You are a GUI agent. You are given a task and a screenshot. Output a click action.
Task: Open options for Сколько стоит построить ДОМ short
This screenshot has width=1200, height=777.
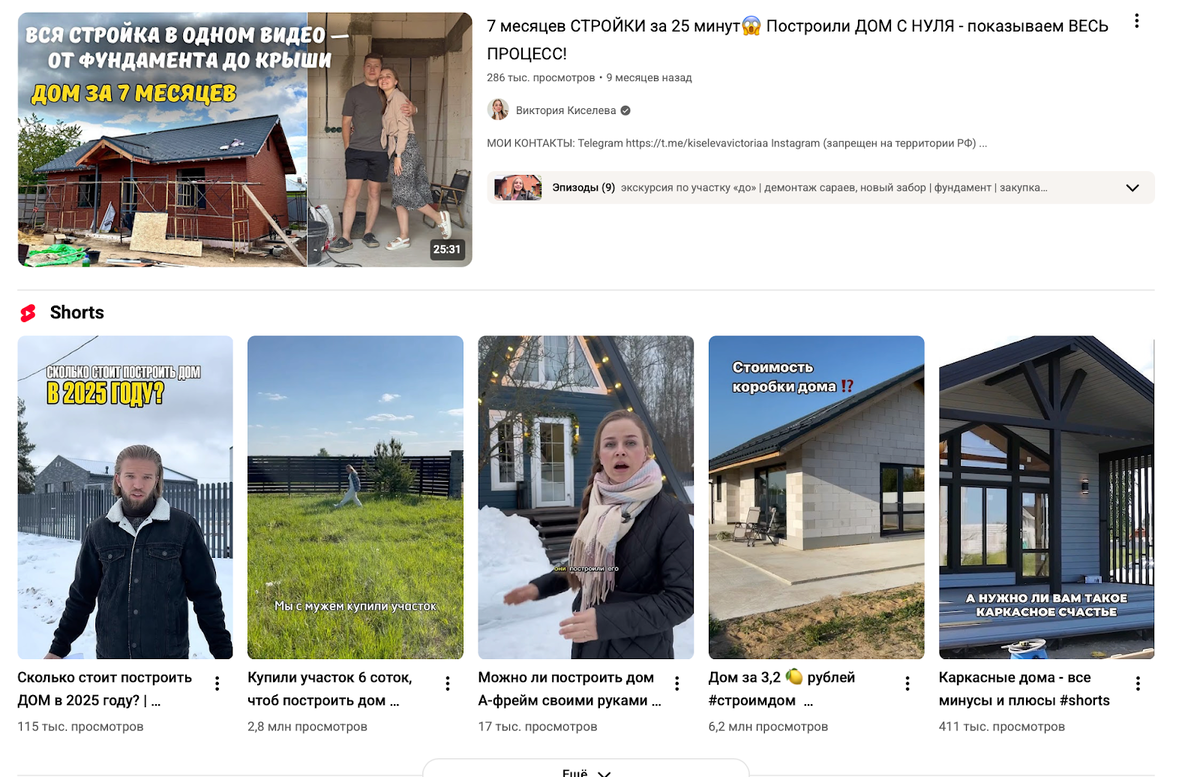pos(217,684)
